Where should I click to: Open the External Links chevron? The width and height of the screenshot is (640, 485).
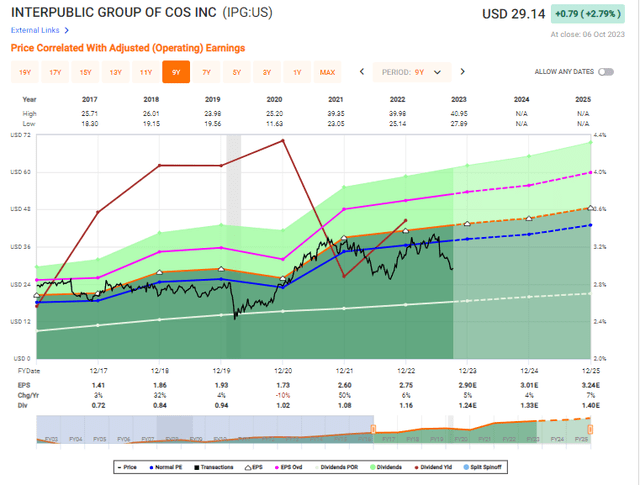click(x=67, y=30)
